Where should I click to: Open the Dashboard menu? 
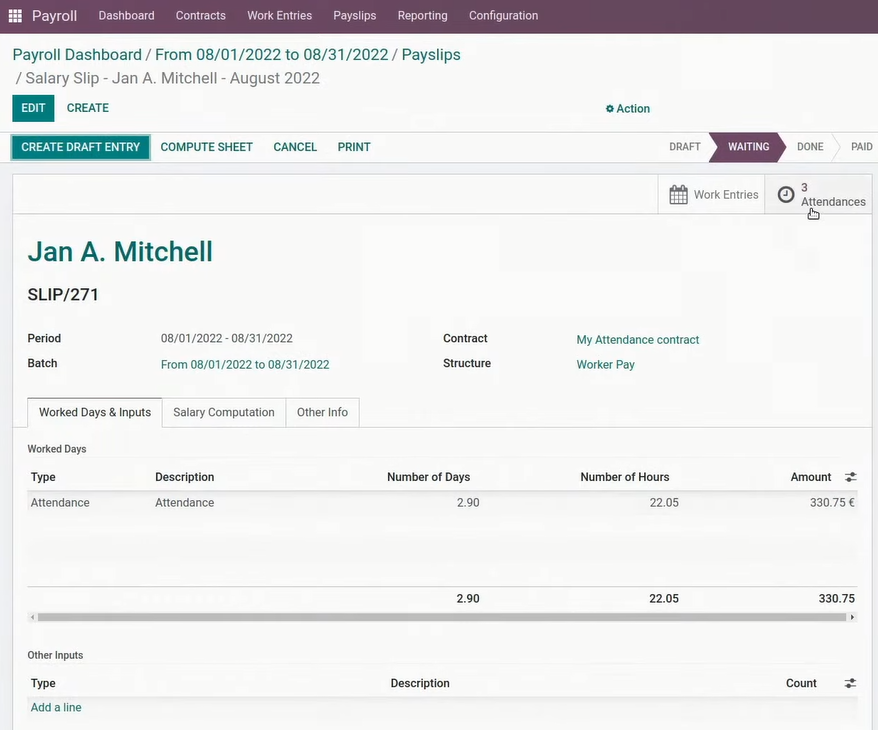click(127, 16)
